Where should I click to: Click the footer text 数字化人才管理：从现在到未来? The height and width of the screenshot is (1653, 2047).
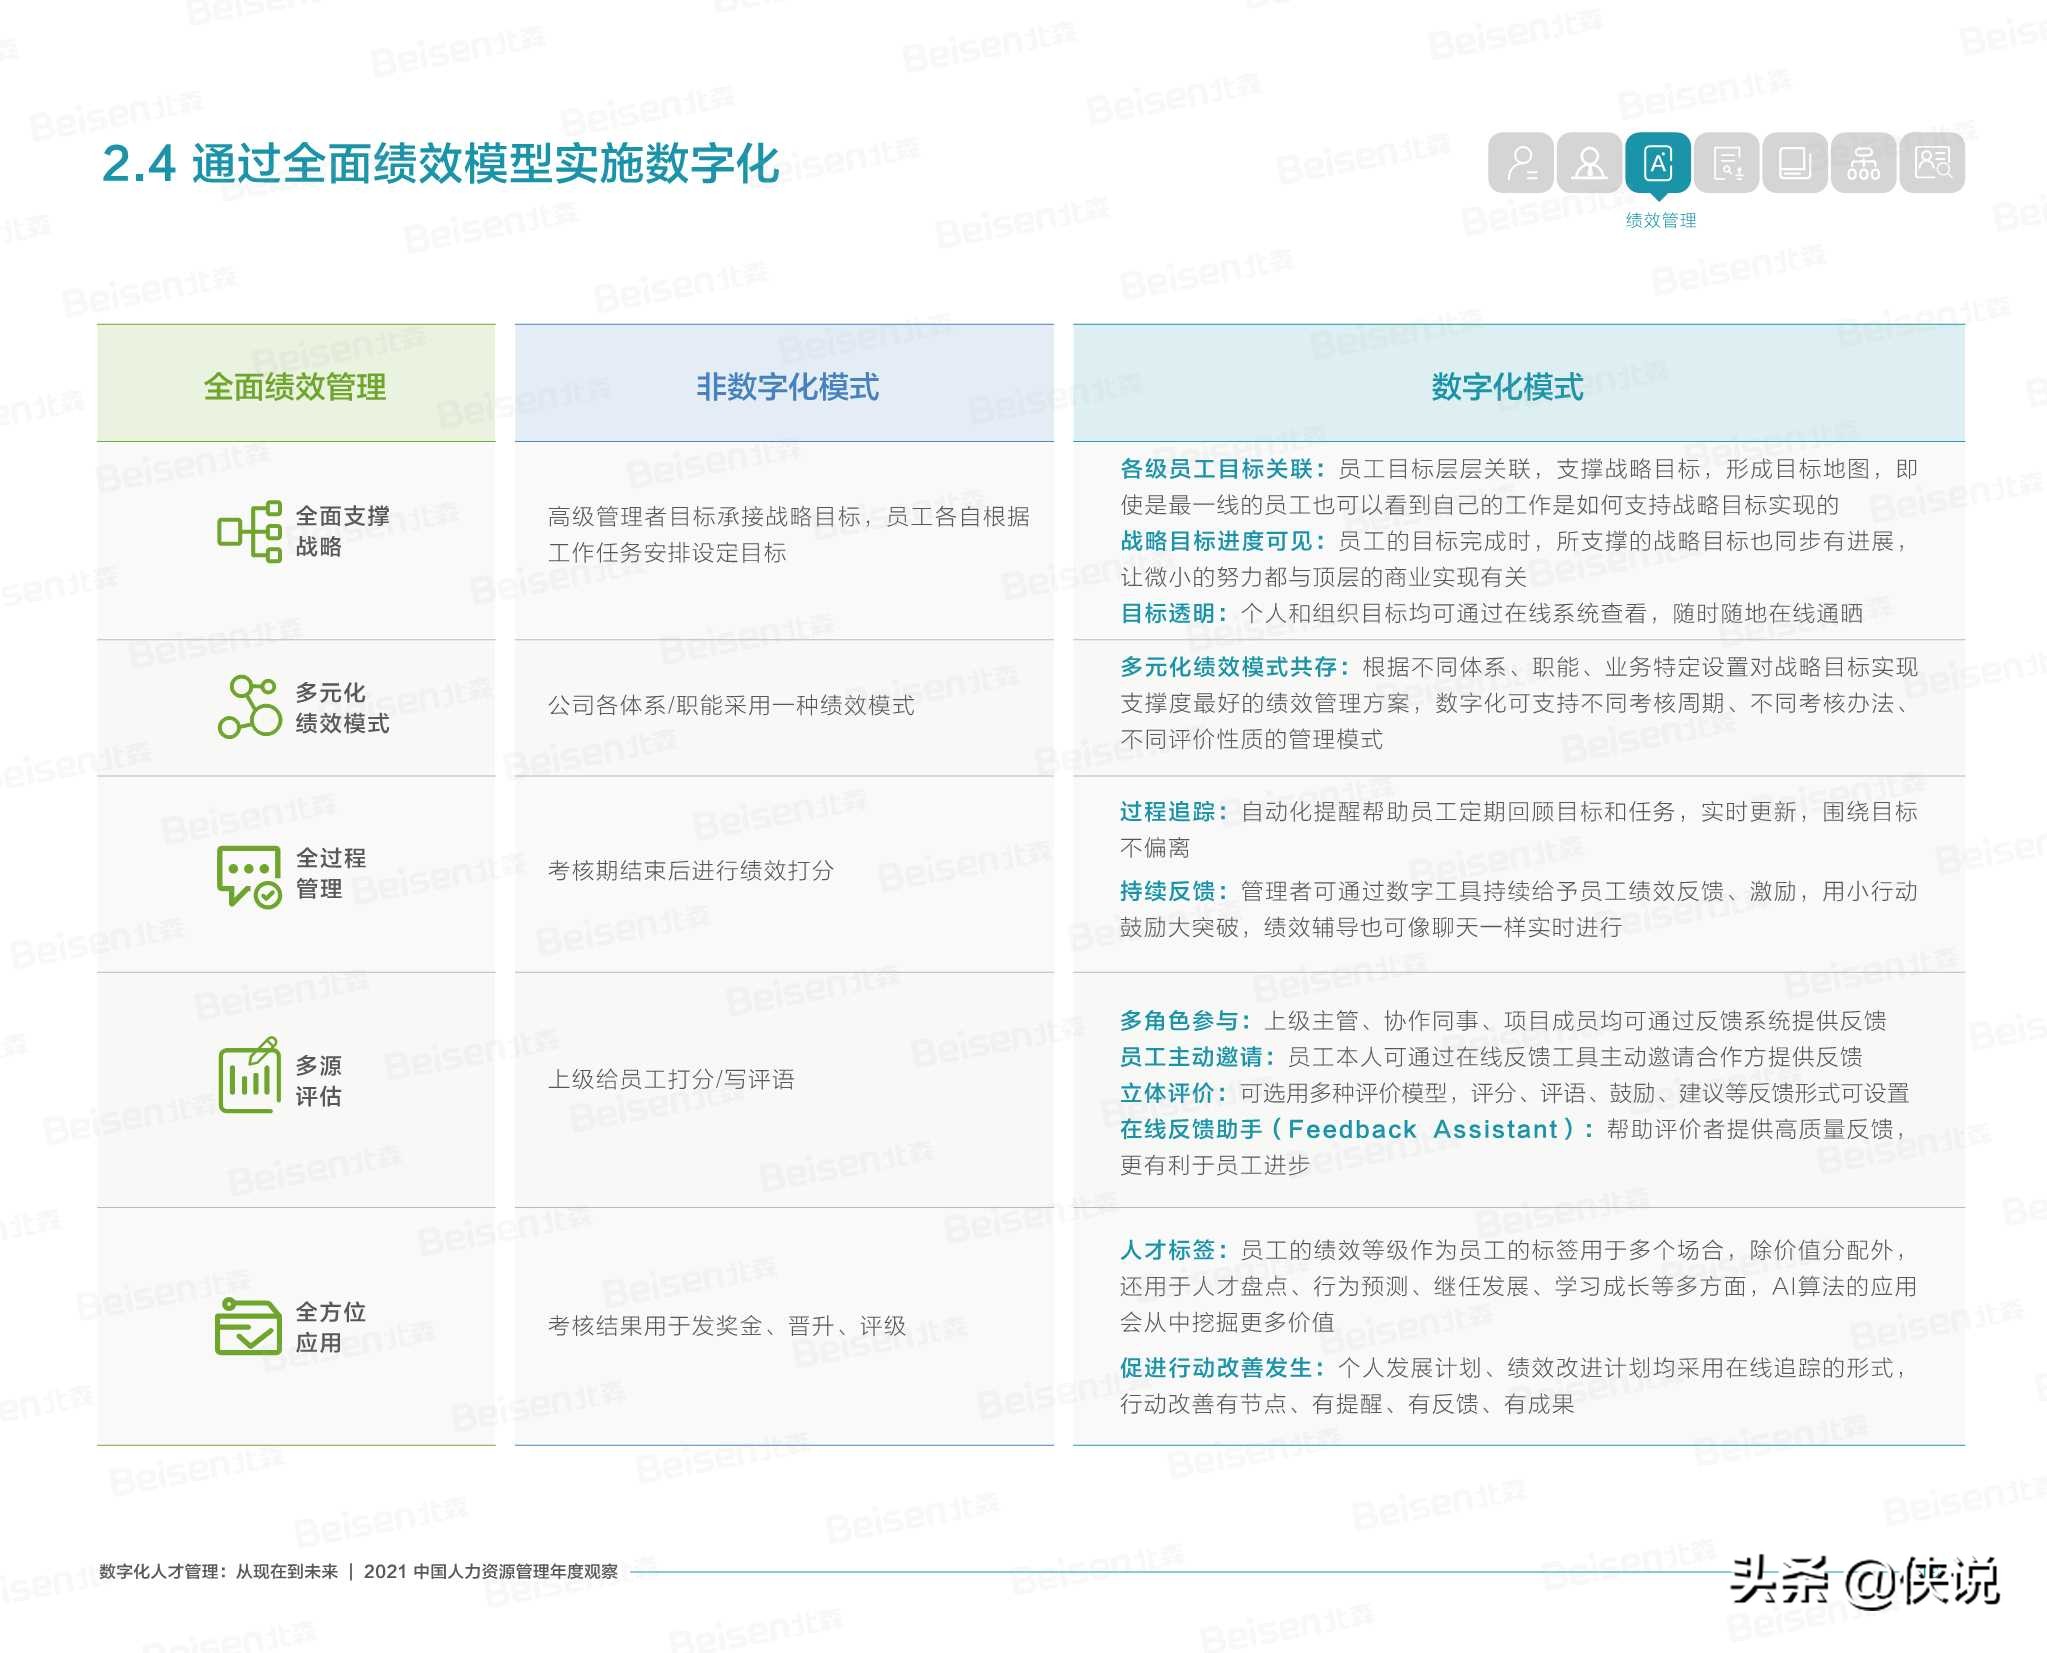(x=218, y=1571)
